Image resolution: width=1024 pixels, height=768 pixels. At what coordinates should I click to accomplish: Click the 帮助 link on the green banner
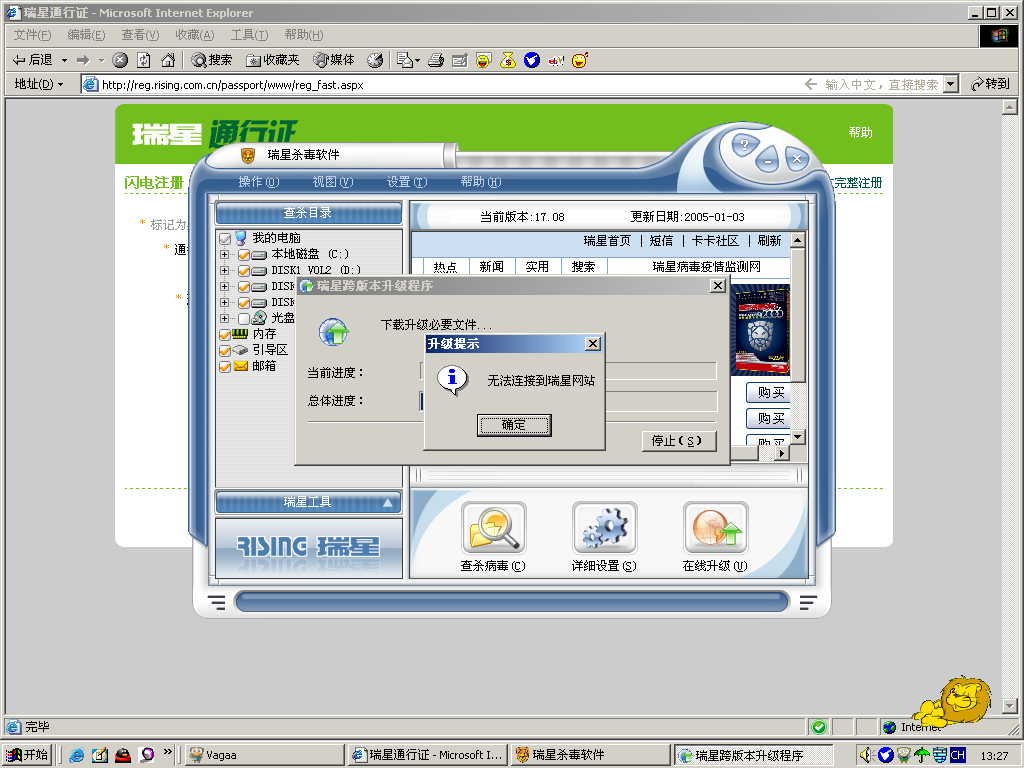pyautogui.click(x=860, y=133)
